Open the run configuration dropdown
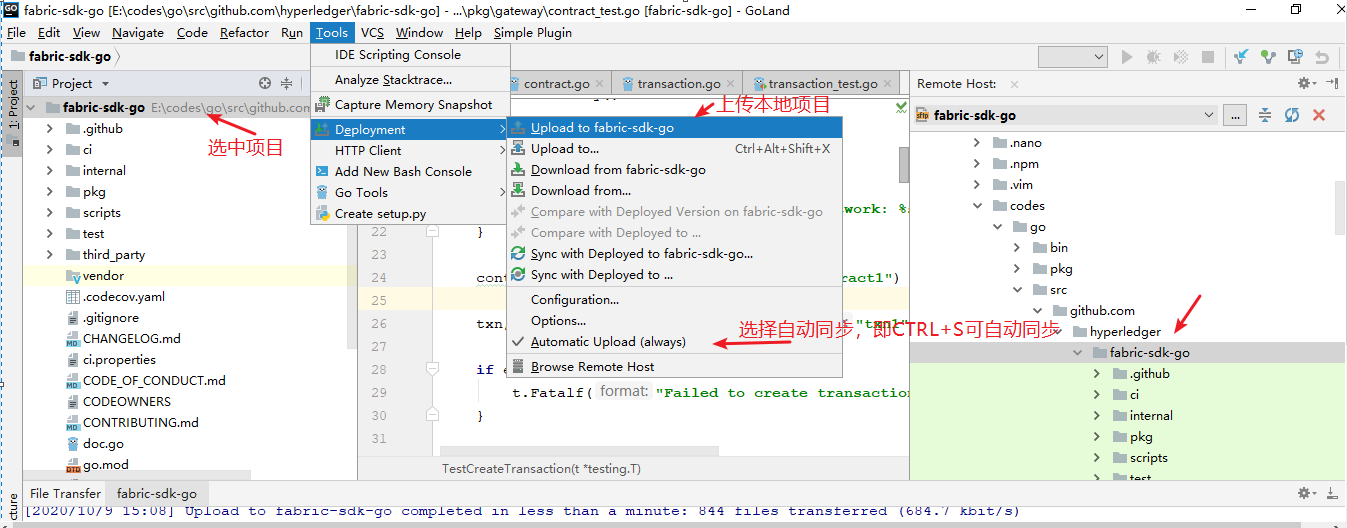 click(x=1071, y=58)
